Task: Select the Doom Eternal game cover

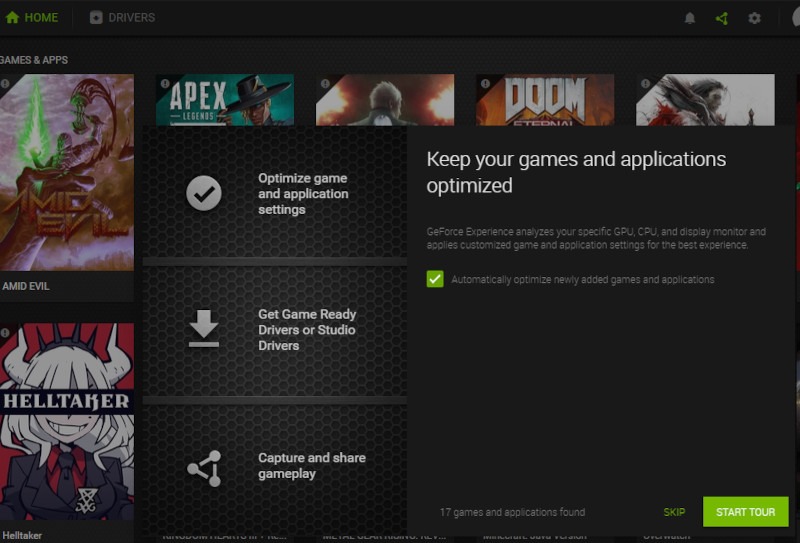Action: click(x=545, y=100)
